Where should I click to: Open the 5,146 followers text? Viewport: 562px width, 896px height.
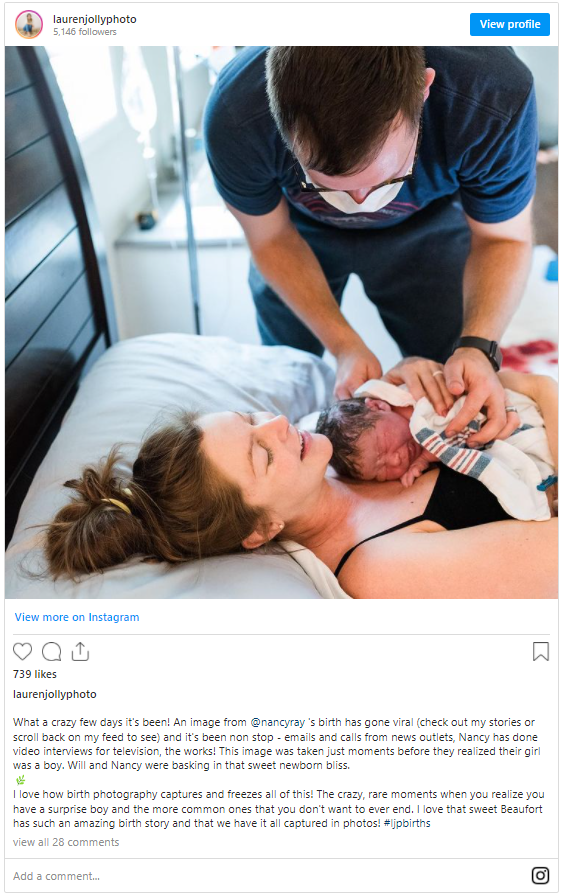85,32
